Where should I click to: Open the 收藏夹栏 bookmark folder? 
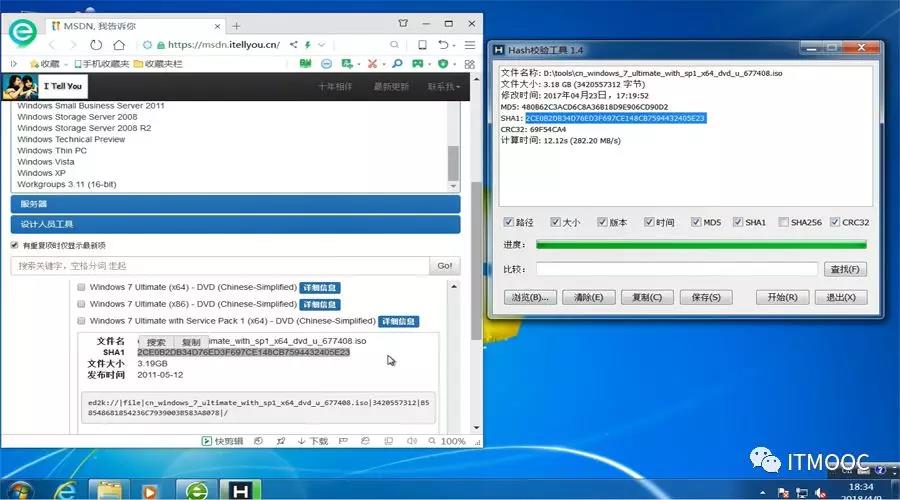coord(158,64)
